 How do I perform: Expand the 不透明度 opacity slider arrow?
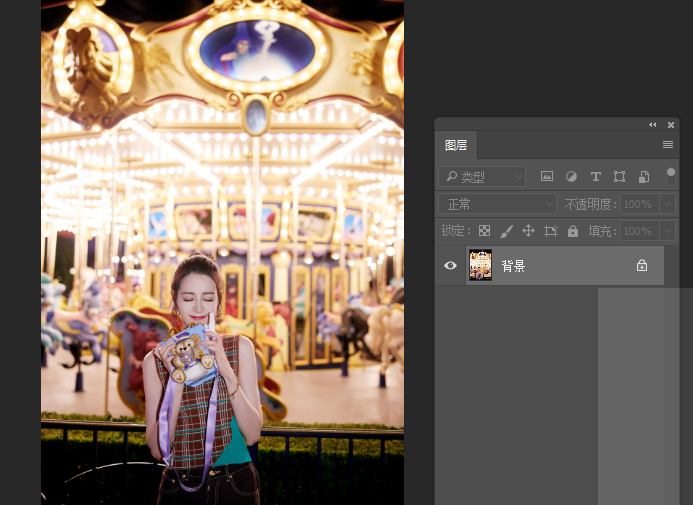[x=667, y=204]
